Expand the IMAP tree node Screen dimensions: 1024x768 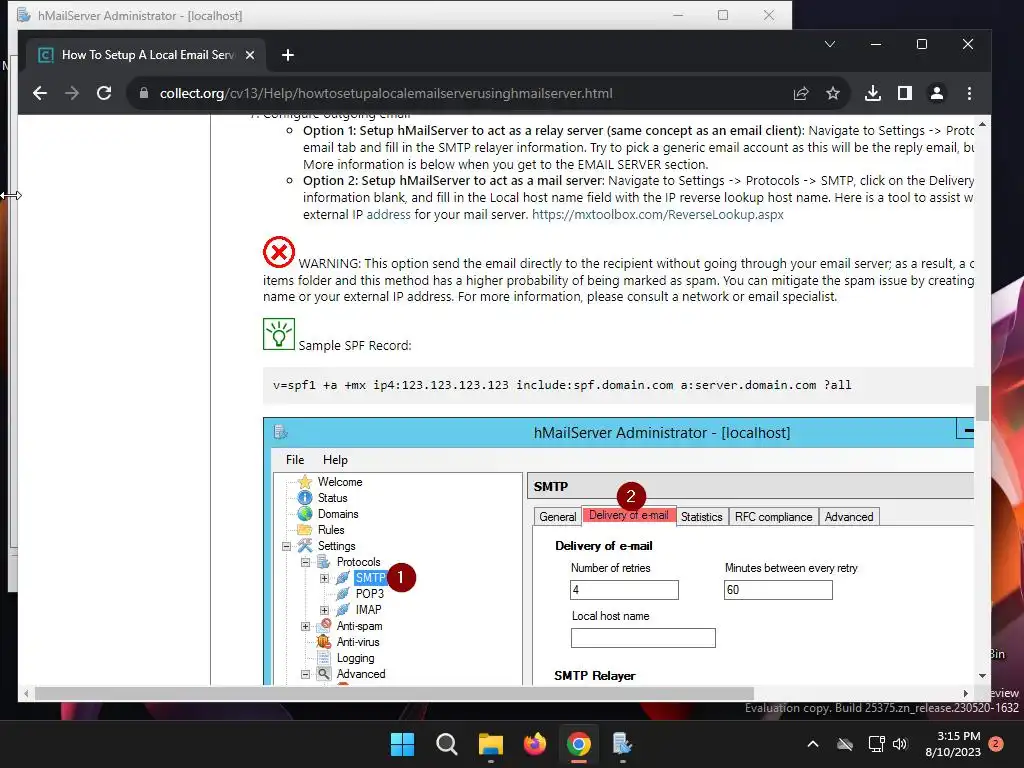[324, 610]
